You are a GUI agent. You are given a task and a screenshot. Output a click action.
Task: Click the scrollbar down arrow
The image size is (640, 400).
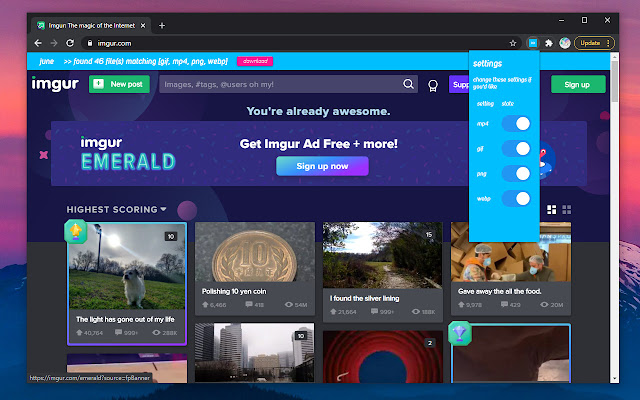[614, 379]
